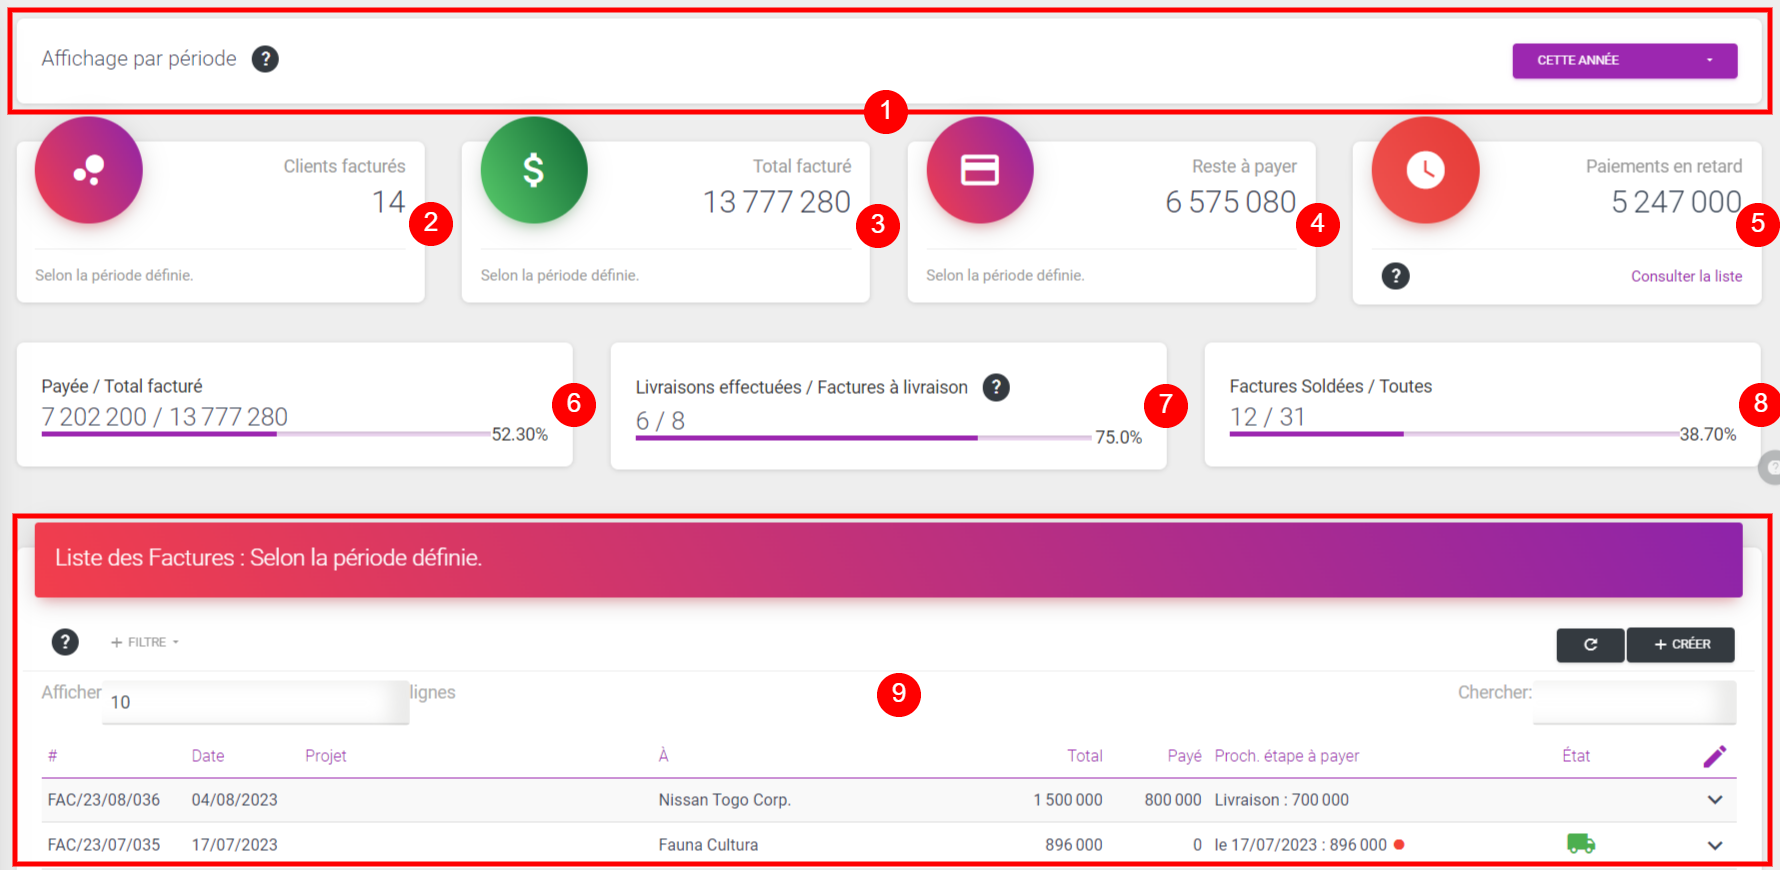Click the red overdue dot indicator
The image size is (1780, 870).
[1399, 845]
